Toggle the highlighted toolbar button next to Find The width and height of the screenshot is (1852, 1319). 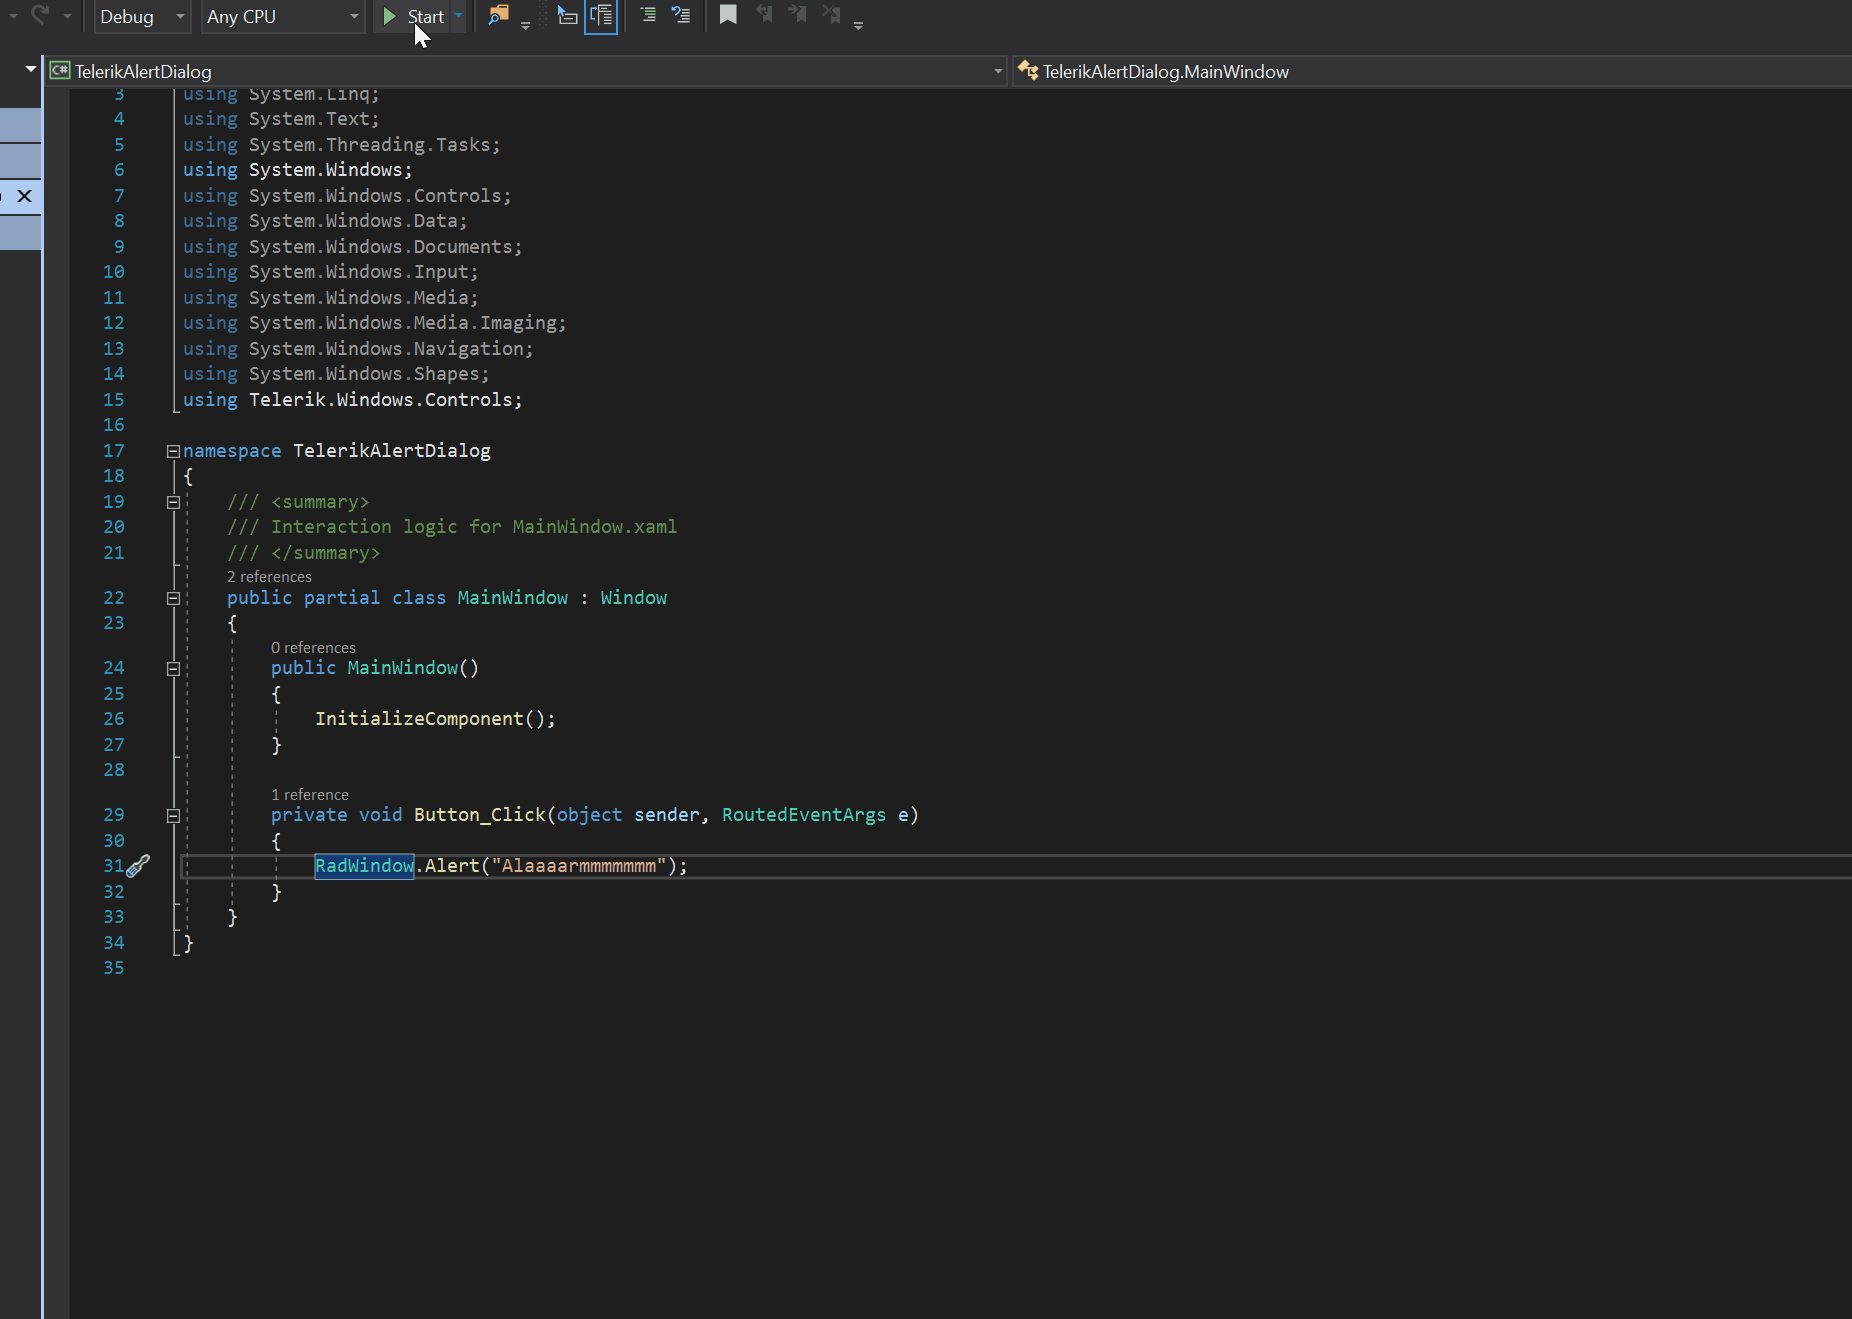[601, 16]
